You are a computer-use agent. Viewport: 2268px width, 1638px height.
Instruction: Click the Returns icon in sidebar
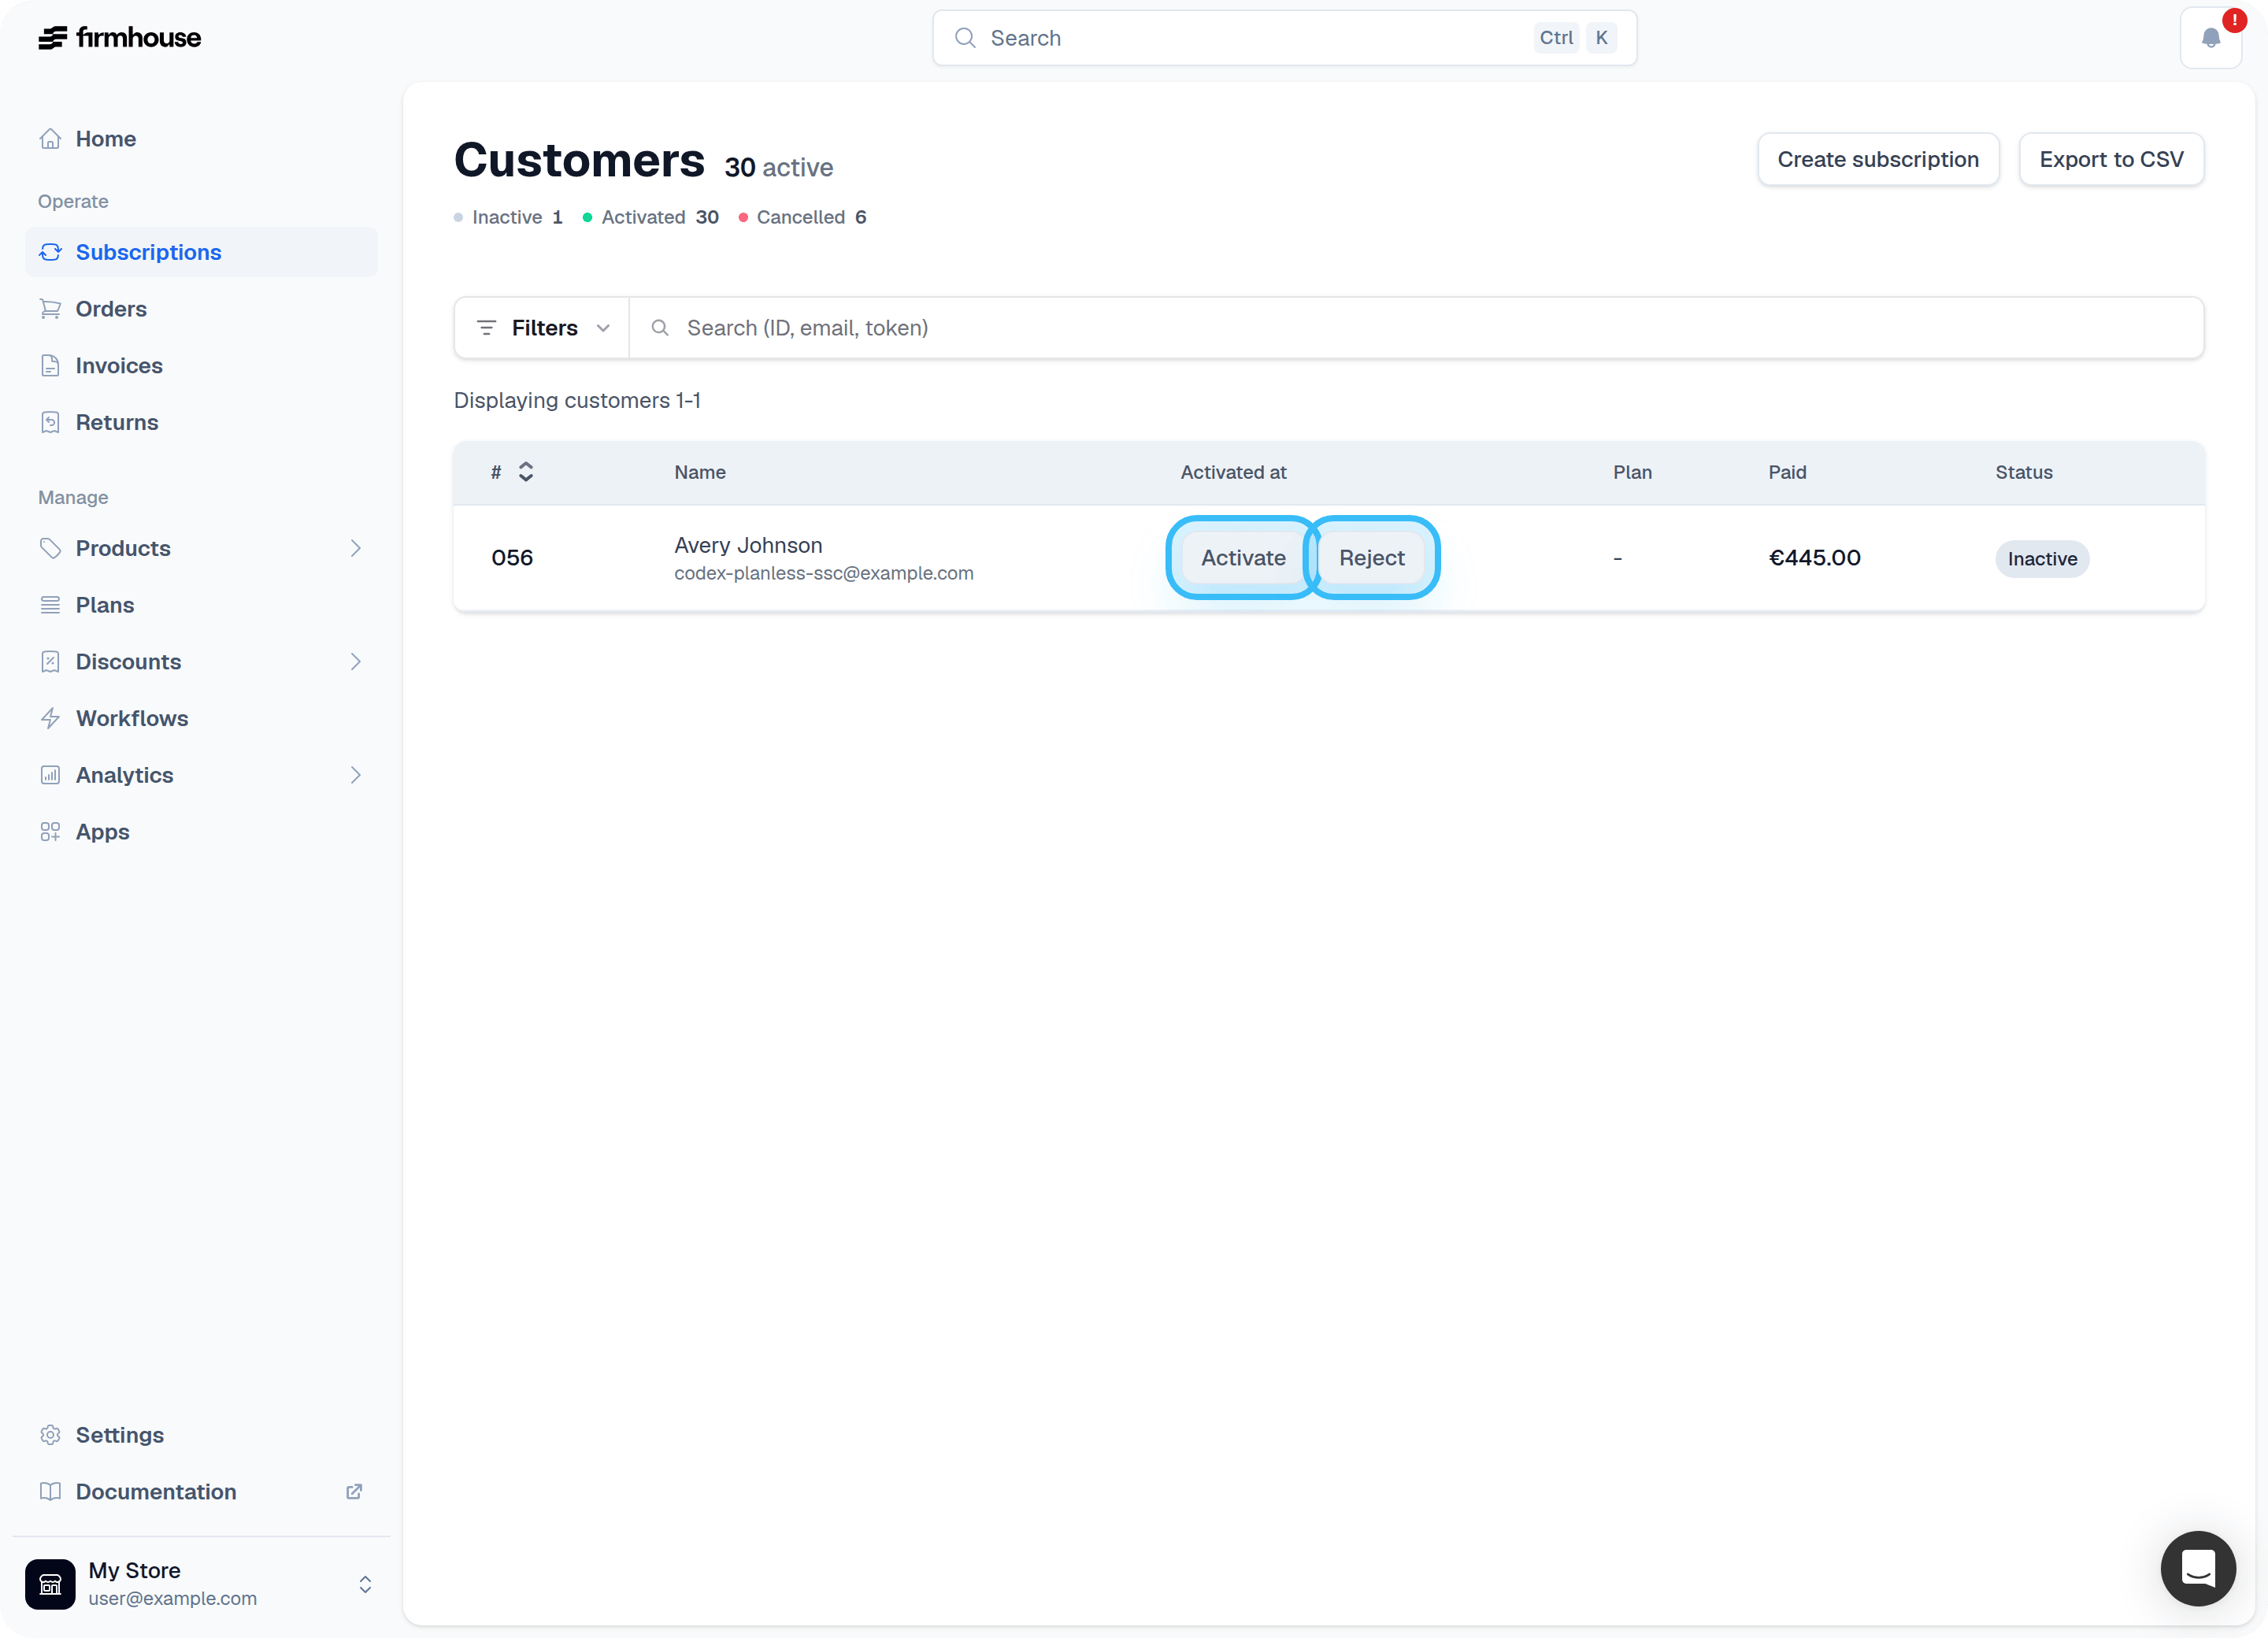(50, 422)
